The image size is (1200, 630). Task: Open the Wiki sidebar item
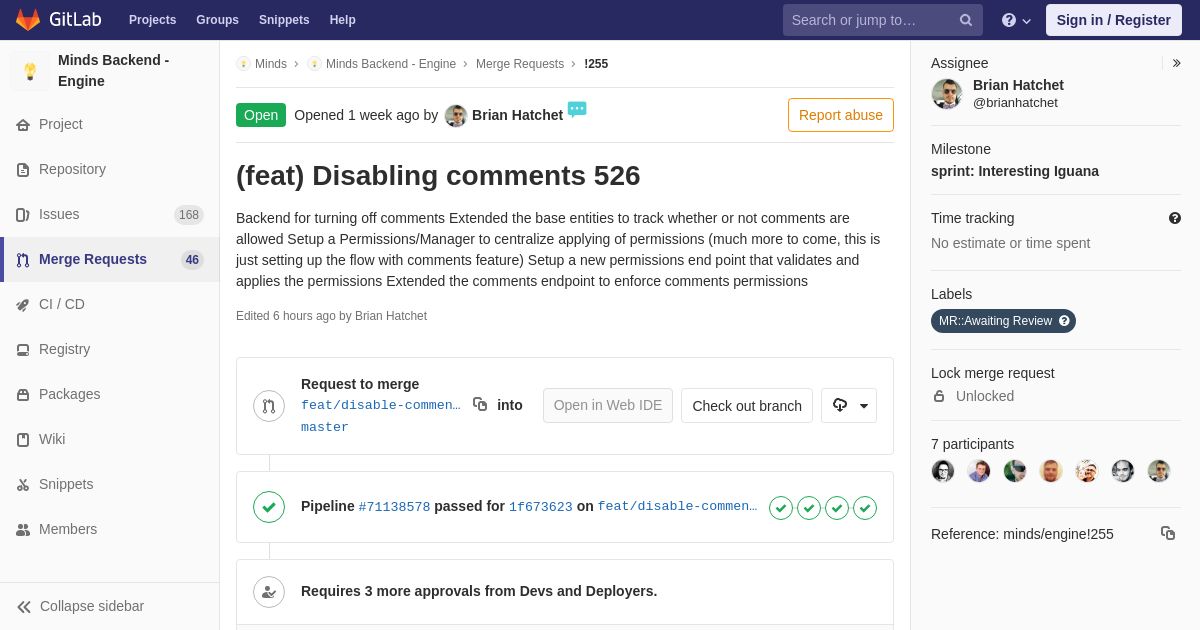click(110, 439)
